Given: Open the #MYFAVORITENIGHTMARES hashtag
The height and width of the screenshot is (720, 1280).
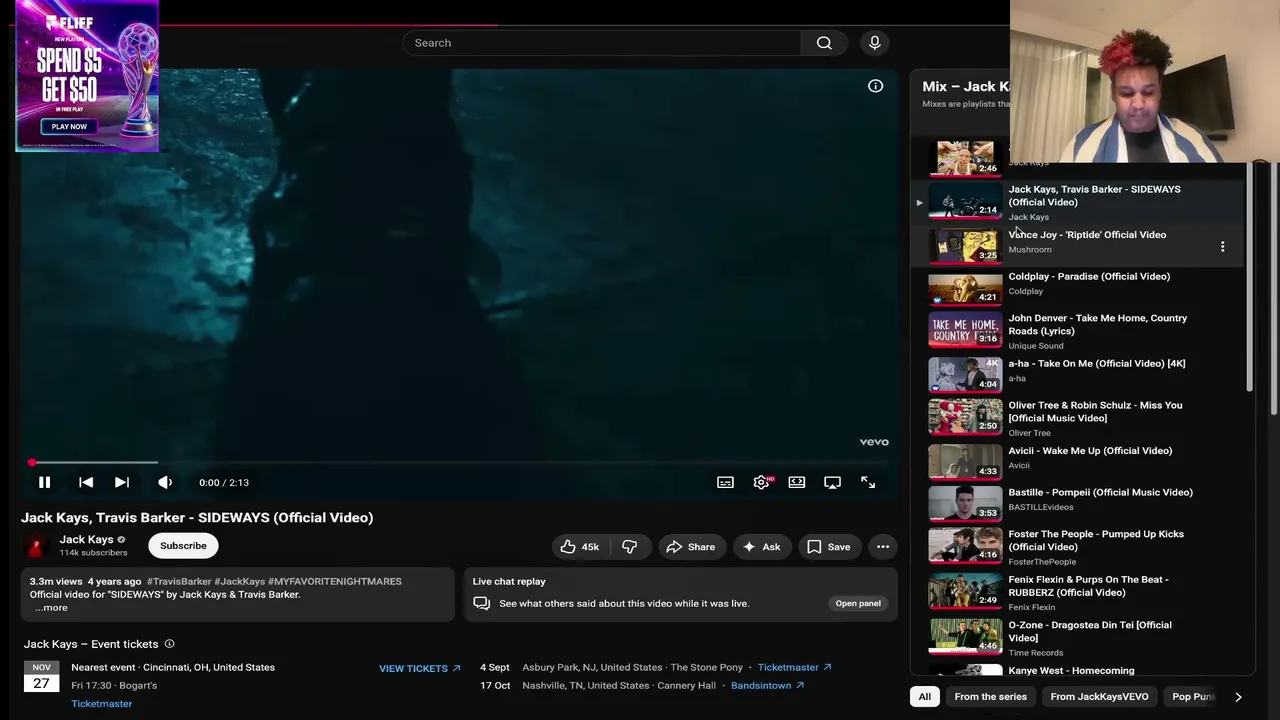Looking at the screenshot, I should tap(335, 581).
